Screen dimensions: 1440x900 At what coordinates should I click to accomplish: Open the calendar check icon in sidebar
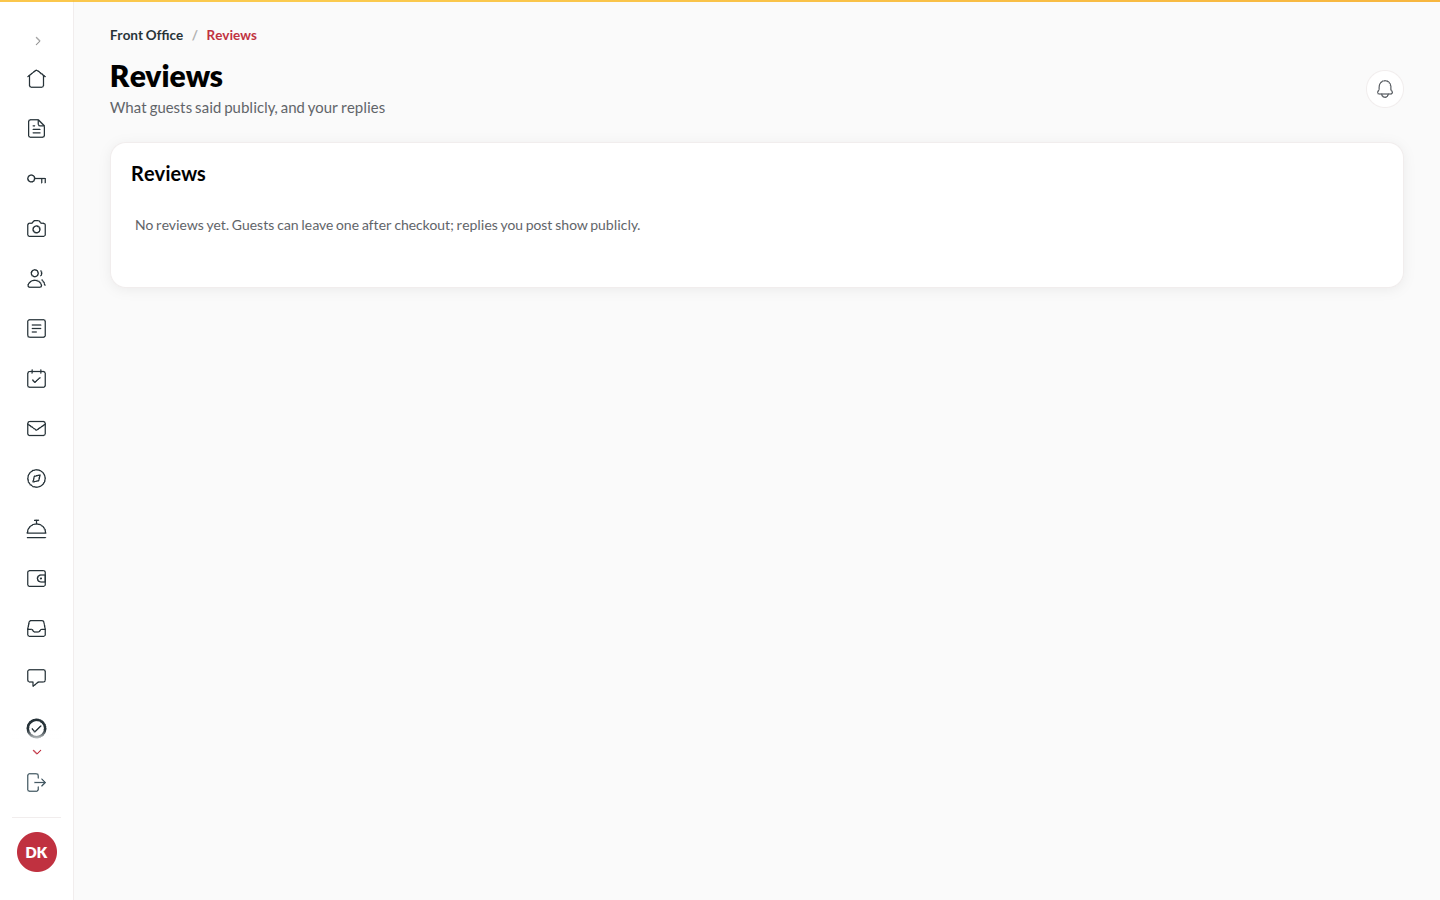pyautogui.click(x=37, y=379)
